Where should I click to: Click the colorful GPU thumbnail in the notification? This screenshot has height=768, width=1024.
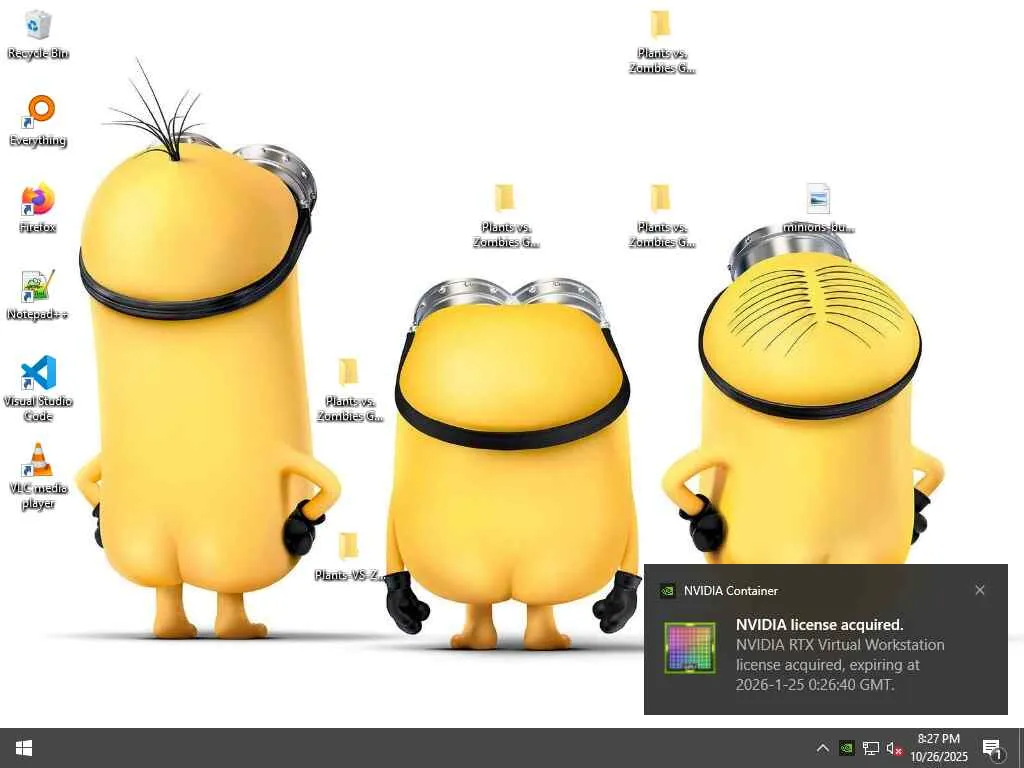(x=690, y=647)
